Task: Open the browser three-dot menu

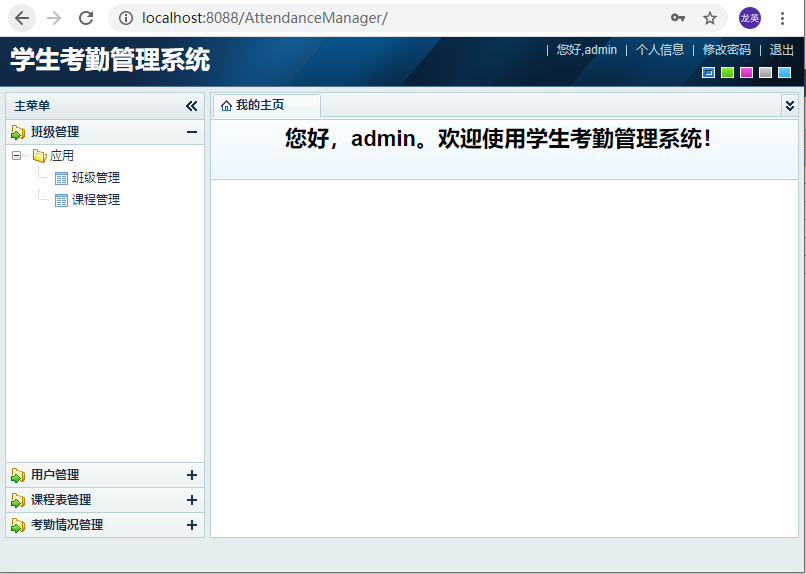Action: pyautogui.click(x=782, y=18)
